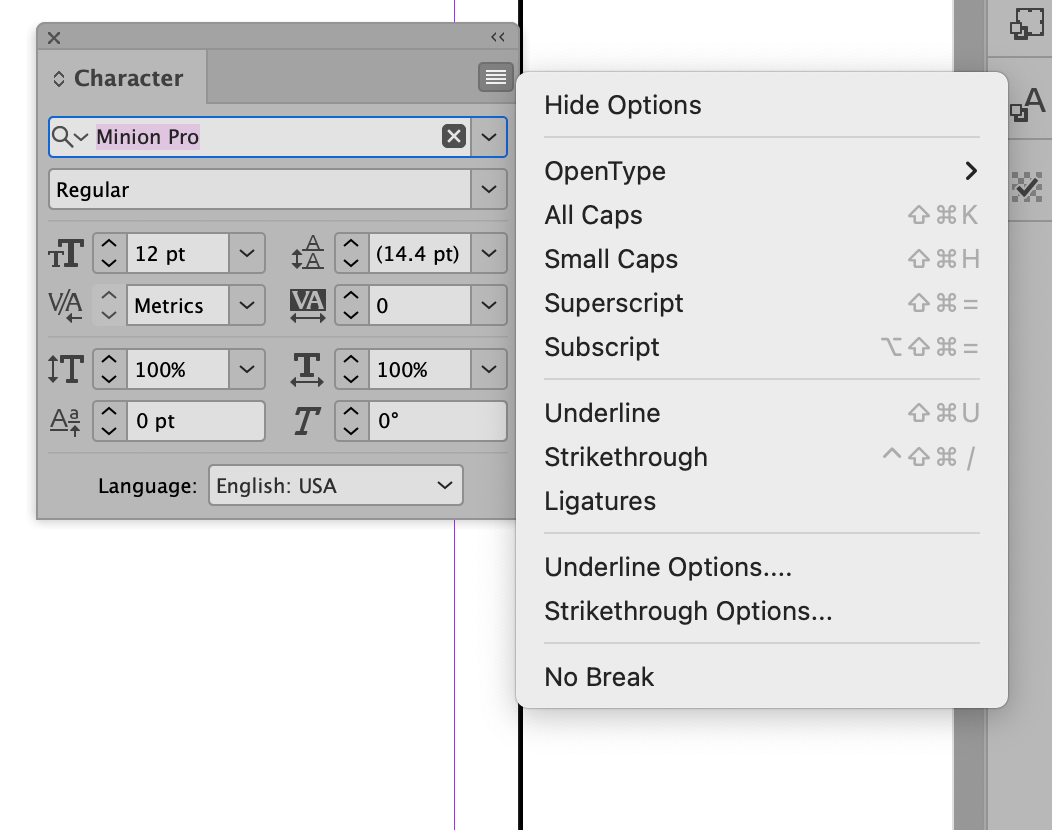Click inside the font name input field
Viewport: 1052px width, 830px height.
[250, 136]
